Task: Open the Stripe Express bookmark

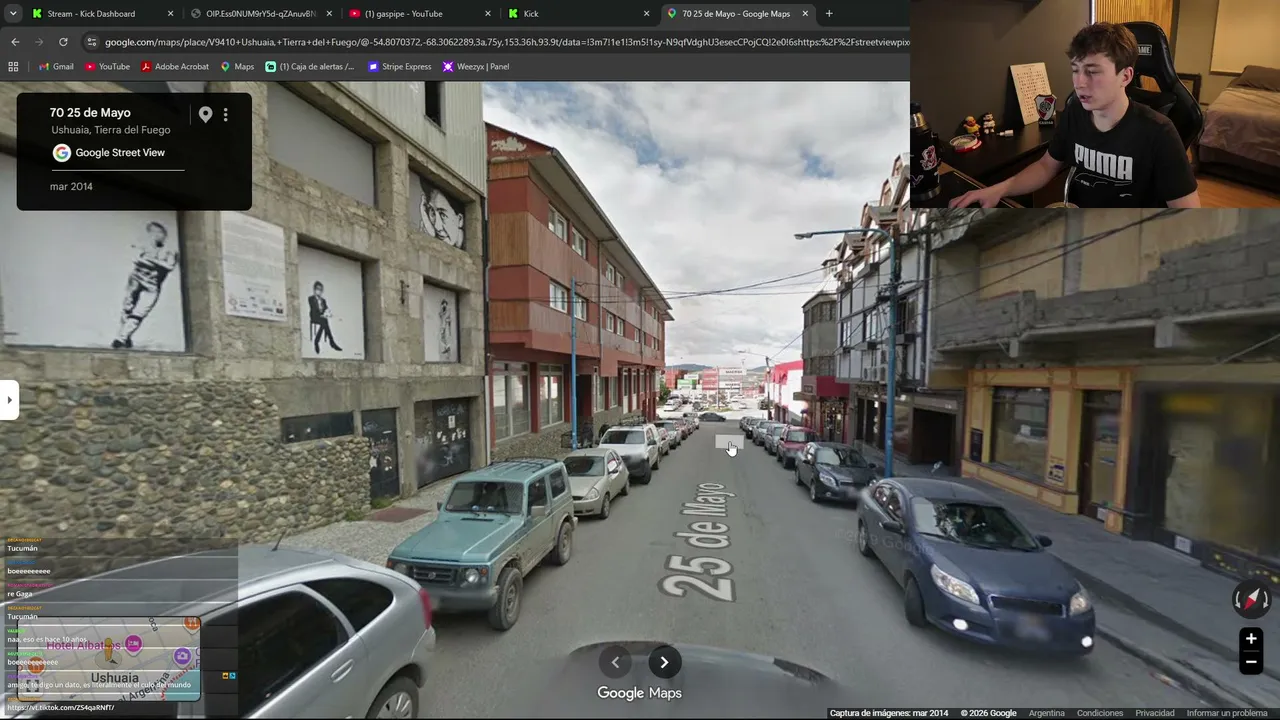Action: point(400,67)
